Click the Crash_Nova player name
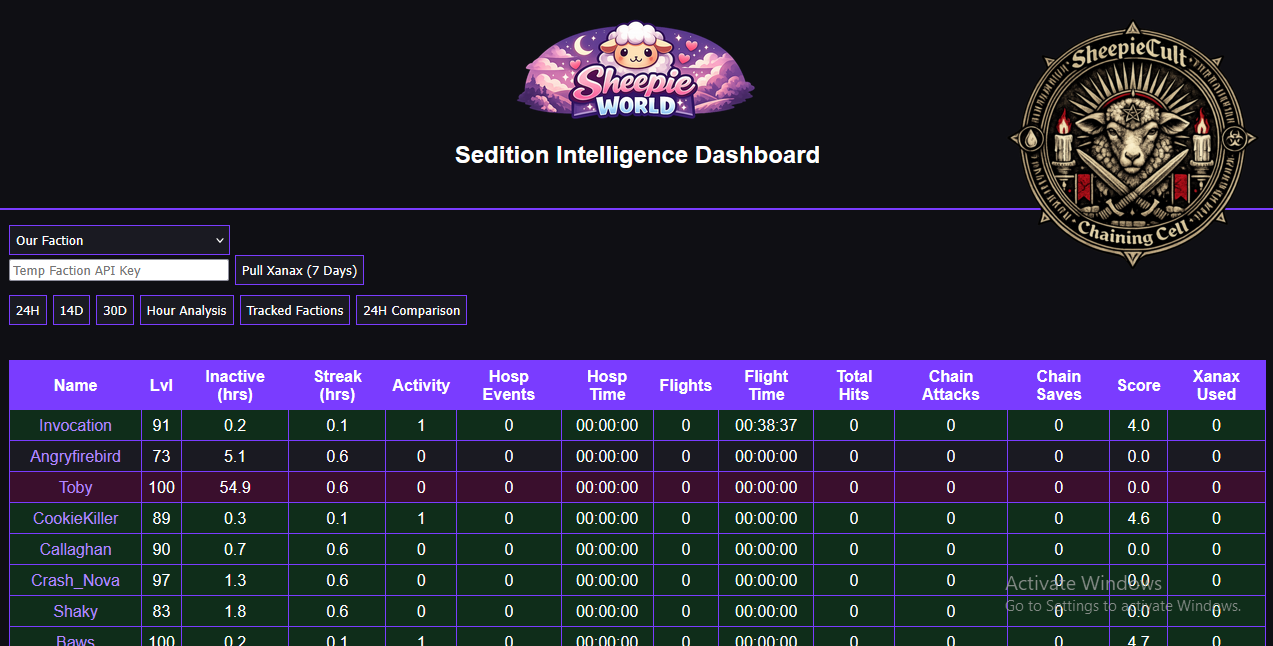Image resolution: width=1273 pixels, height=646 pixels. pyautogui.click(x=75, y=581)
